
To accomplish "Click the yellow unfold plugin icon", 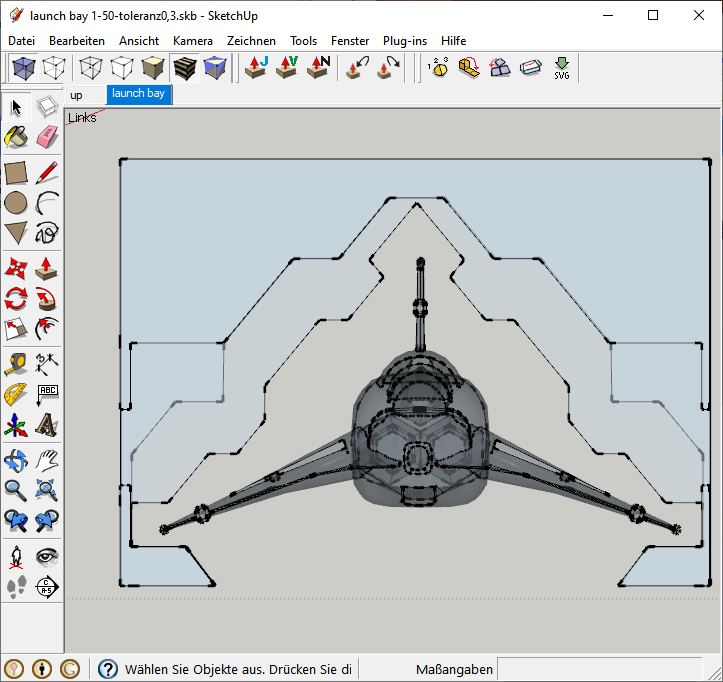I will pos(469,68).
